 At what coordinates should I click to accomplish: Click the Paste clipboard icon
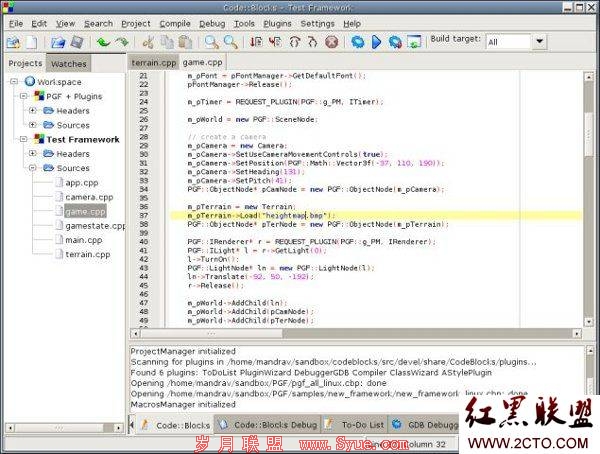click(185, 42)
